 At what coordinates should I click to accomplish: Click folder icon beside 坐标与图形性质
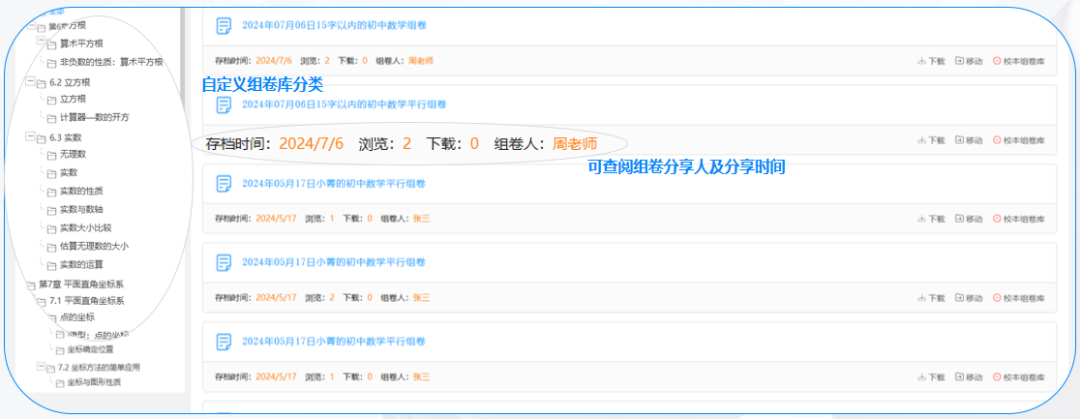(59, 382)
